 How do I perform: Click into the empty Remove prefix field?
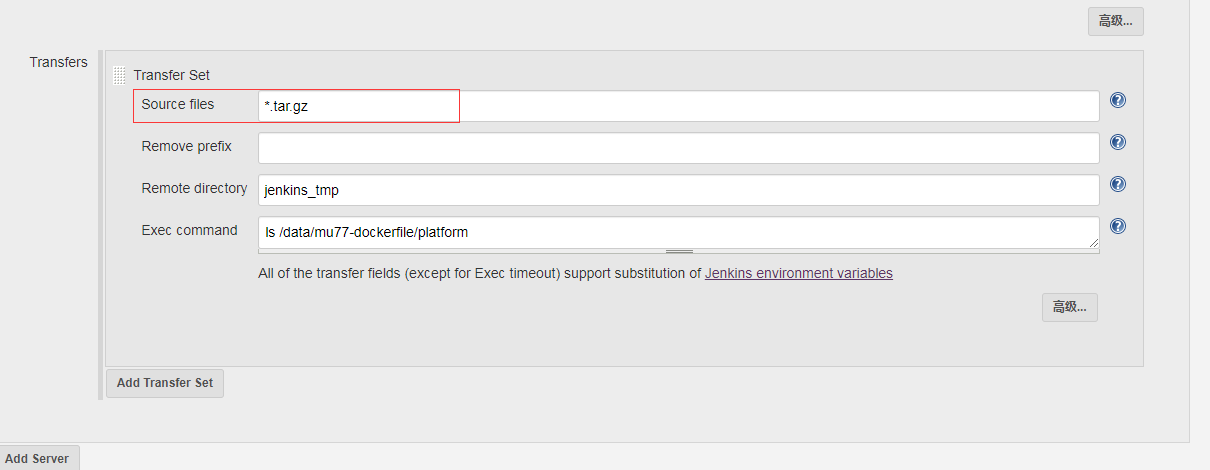(x=678, y=148)
